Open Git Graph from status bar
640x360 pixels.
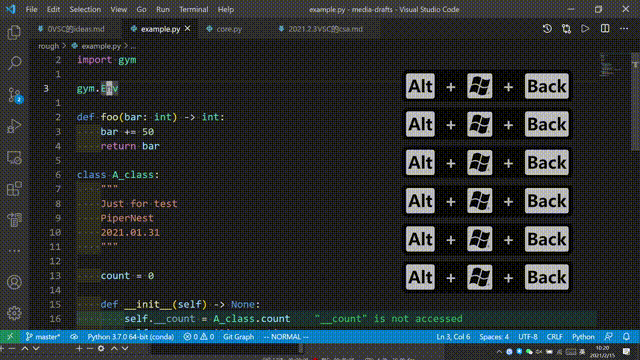(238, 337)
